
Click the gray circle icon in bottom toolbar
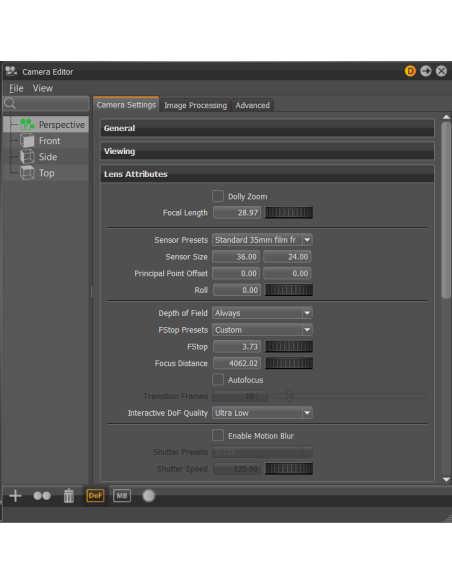(149, 496)
